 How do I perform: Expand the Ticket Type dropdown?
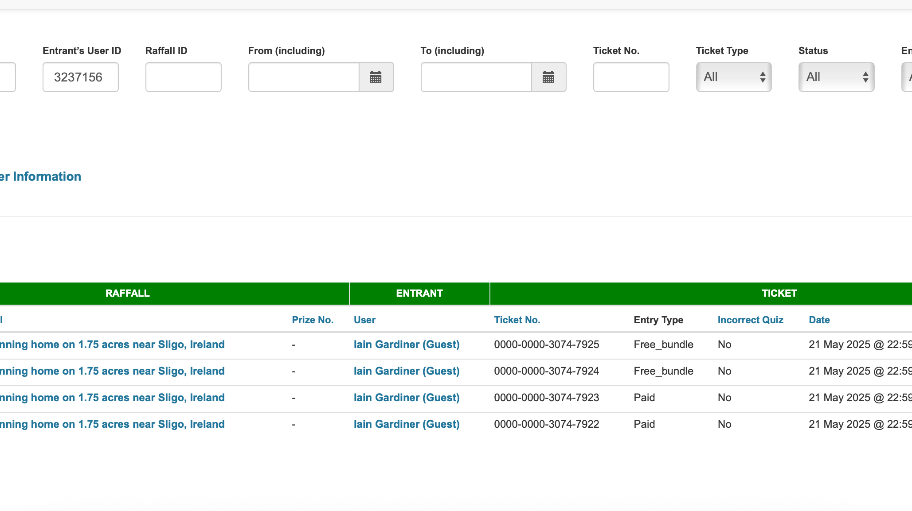733,77
